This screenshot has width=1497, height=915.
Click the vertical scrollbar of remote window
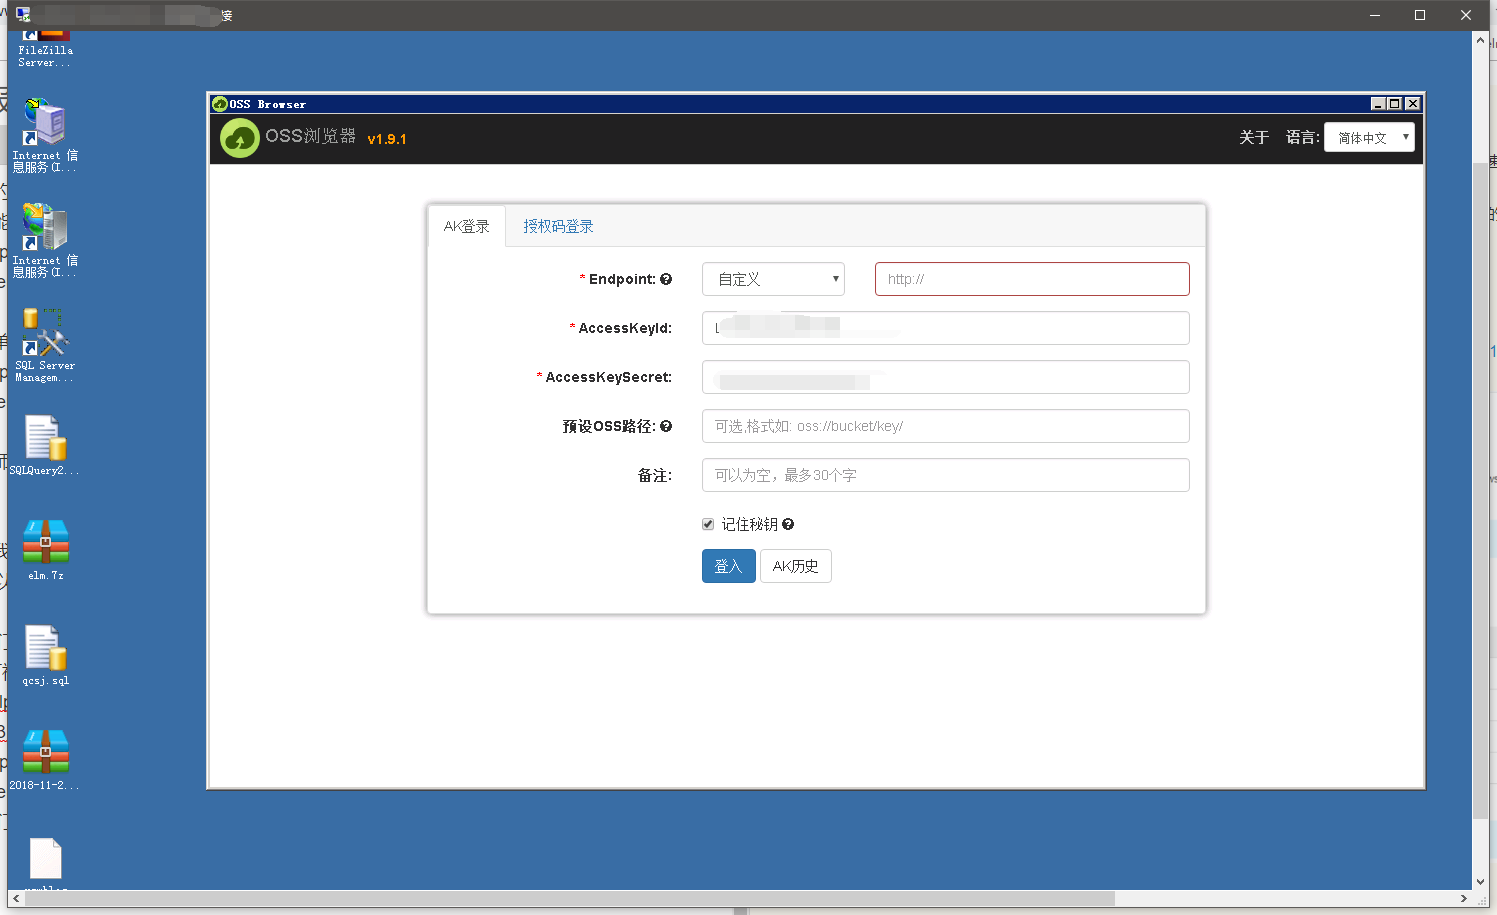tap(1480, 490)
